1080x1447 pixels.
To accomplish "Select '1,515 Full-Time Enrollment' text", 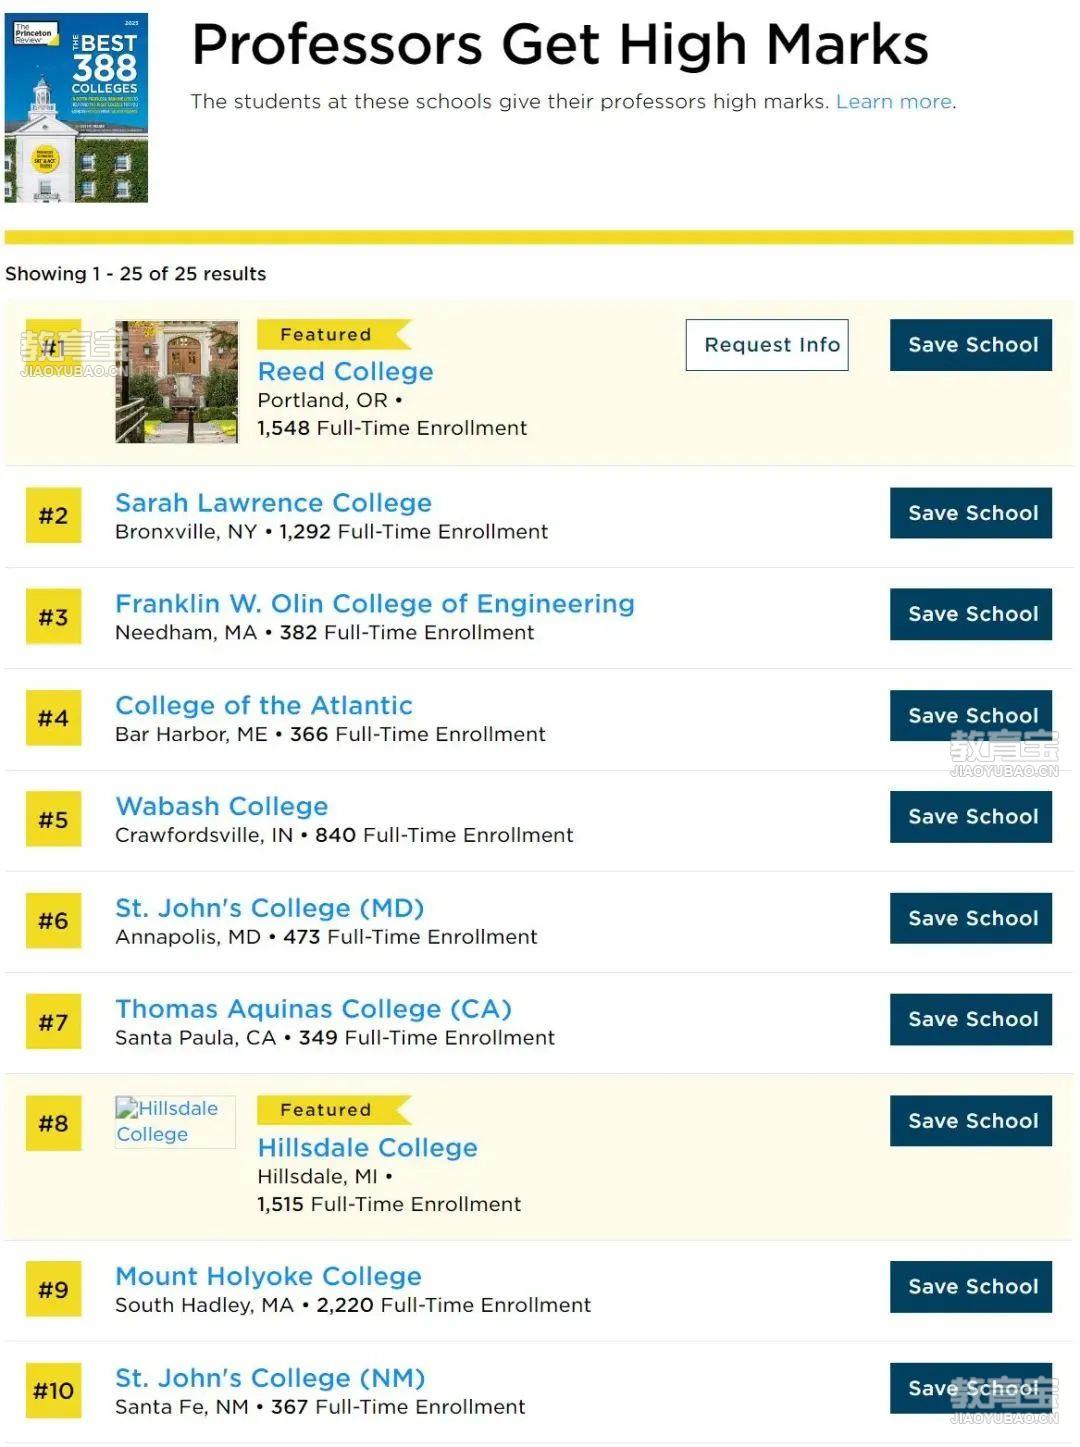I will 389,1205.
